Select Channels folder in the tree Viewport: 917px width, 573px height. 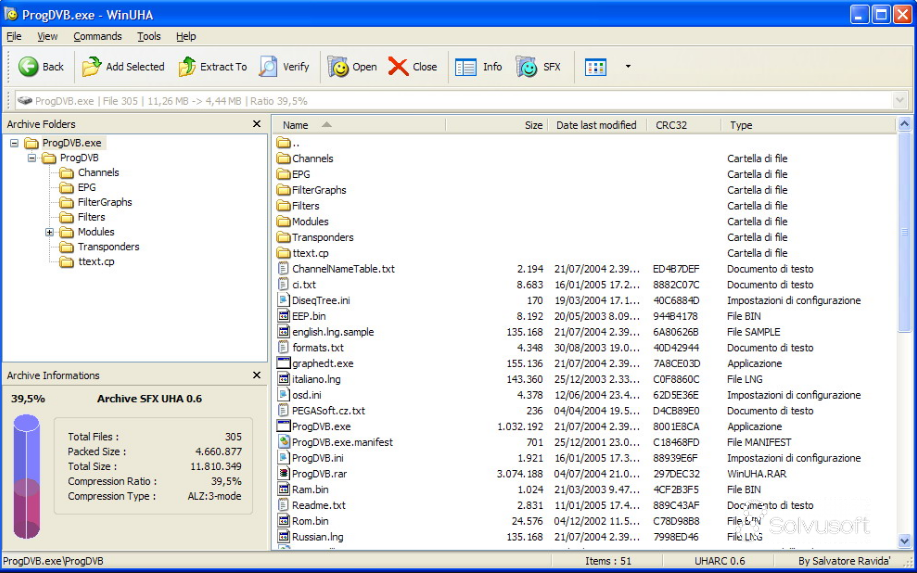pos(98,172)
